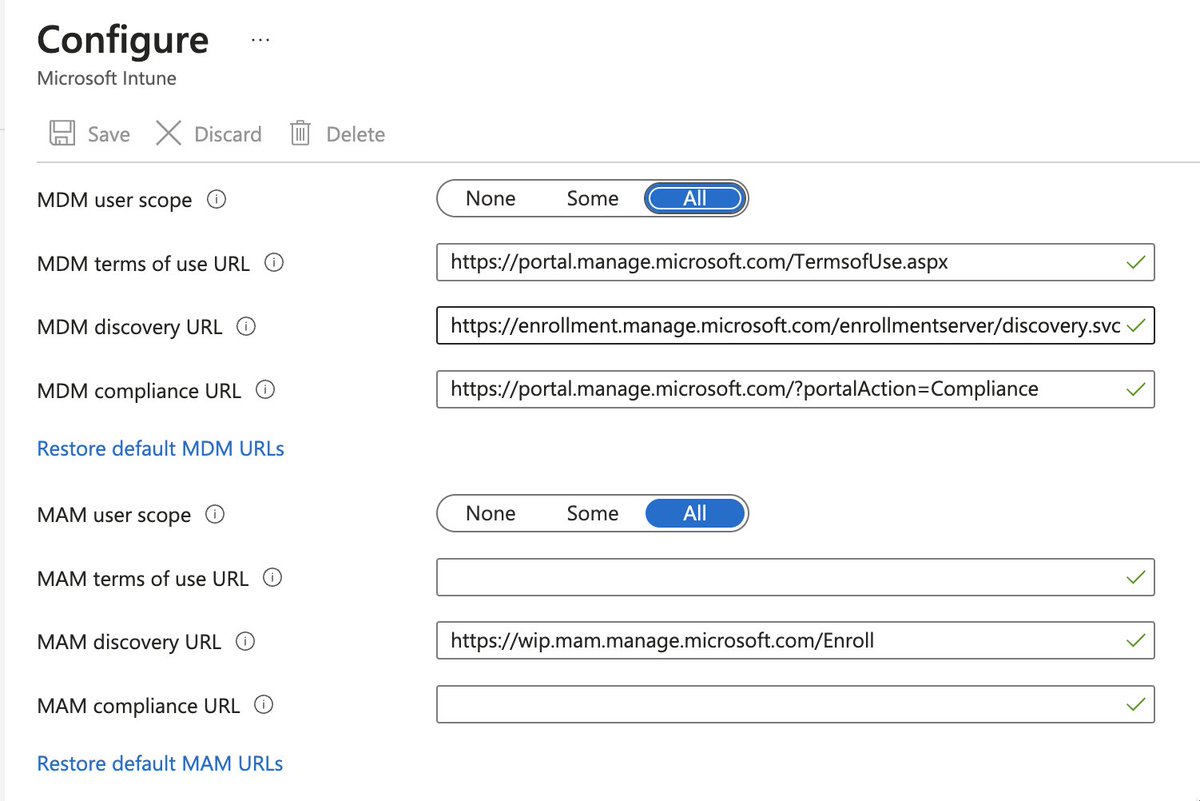Click the Discard X icon

point(168,133)
